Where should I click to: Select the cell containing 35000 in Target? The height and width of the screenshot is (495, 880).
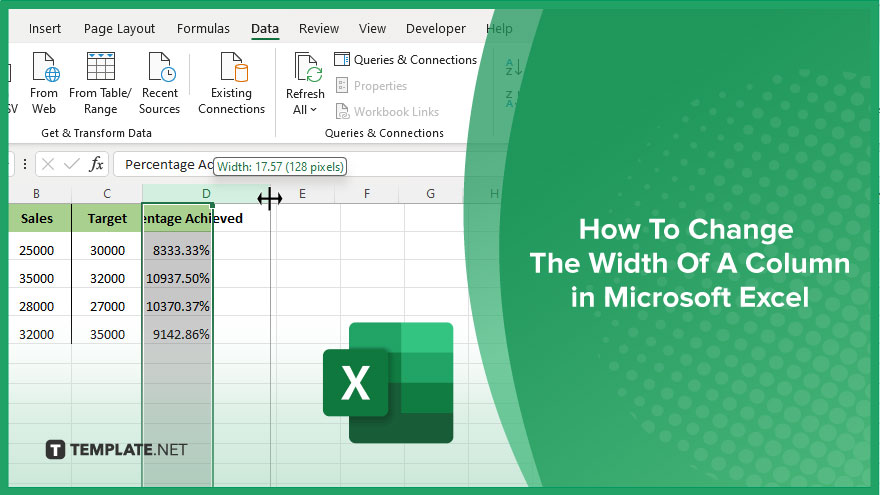tap(107, 334)
